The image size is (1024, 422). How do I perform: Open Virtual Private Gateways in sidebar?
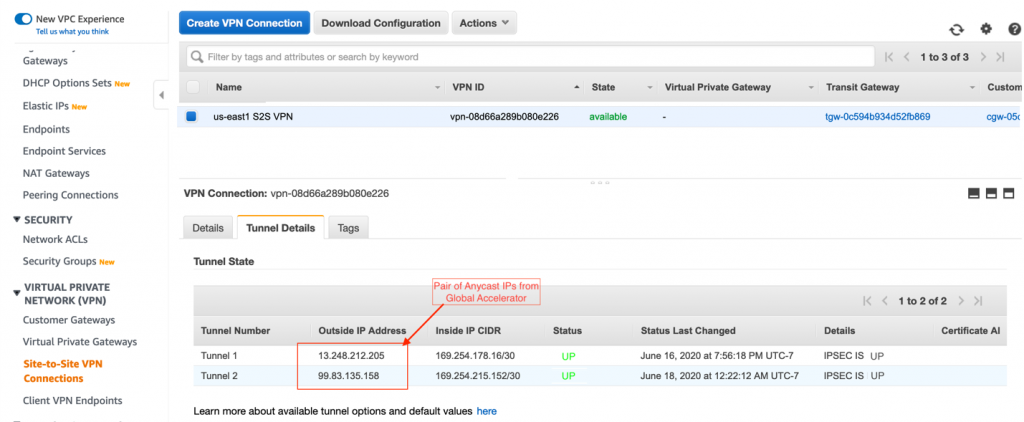coord(80,342)
